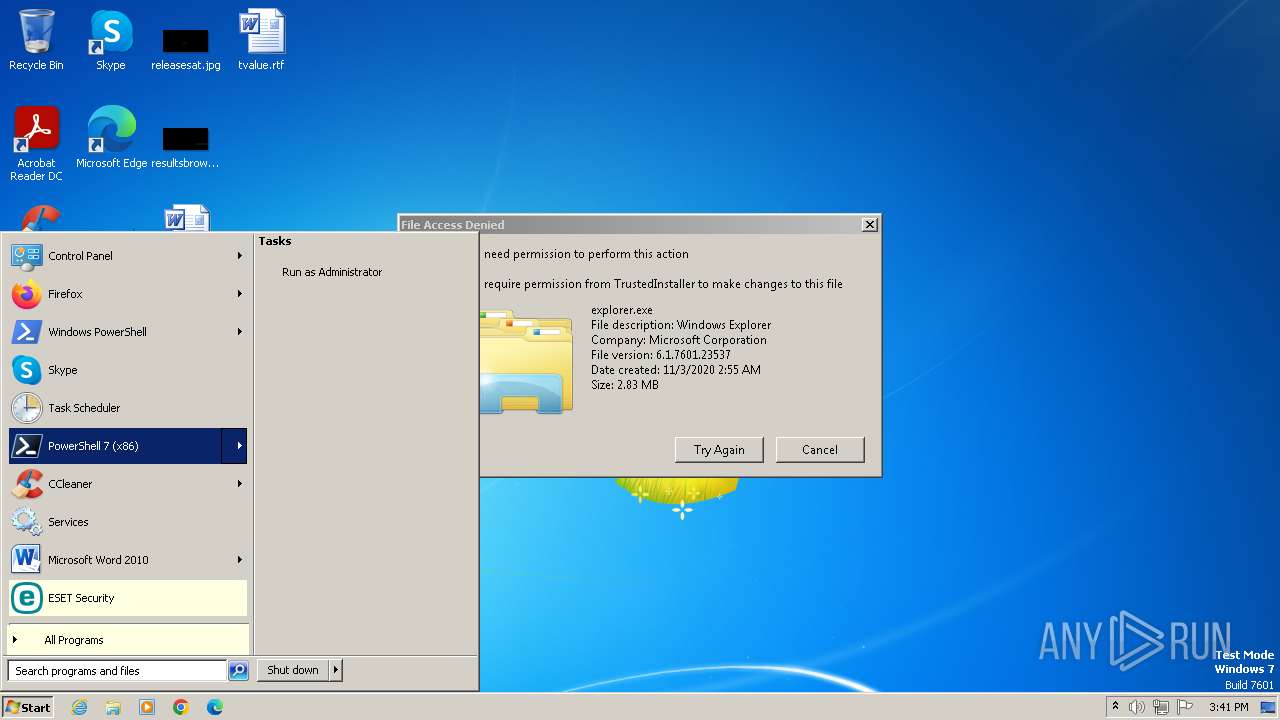Choose Run as Administrator task
1280x720 pixels.
click(332, 272)
